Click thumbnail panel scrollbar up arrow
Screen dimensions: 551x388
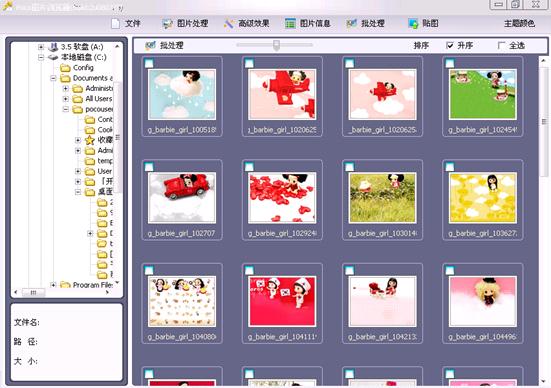tap(544, 60)
